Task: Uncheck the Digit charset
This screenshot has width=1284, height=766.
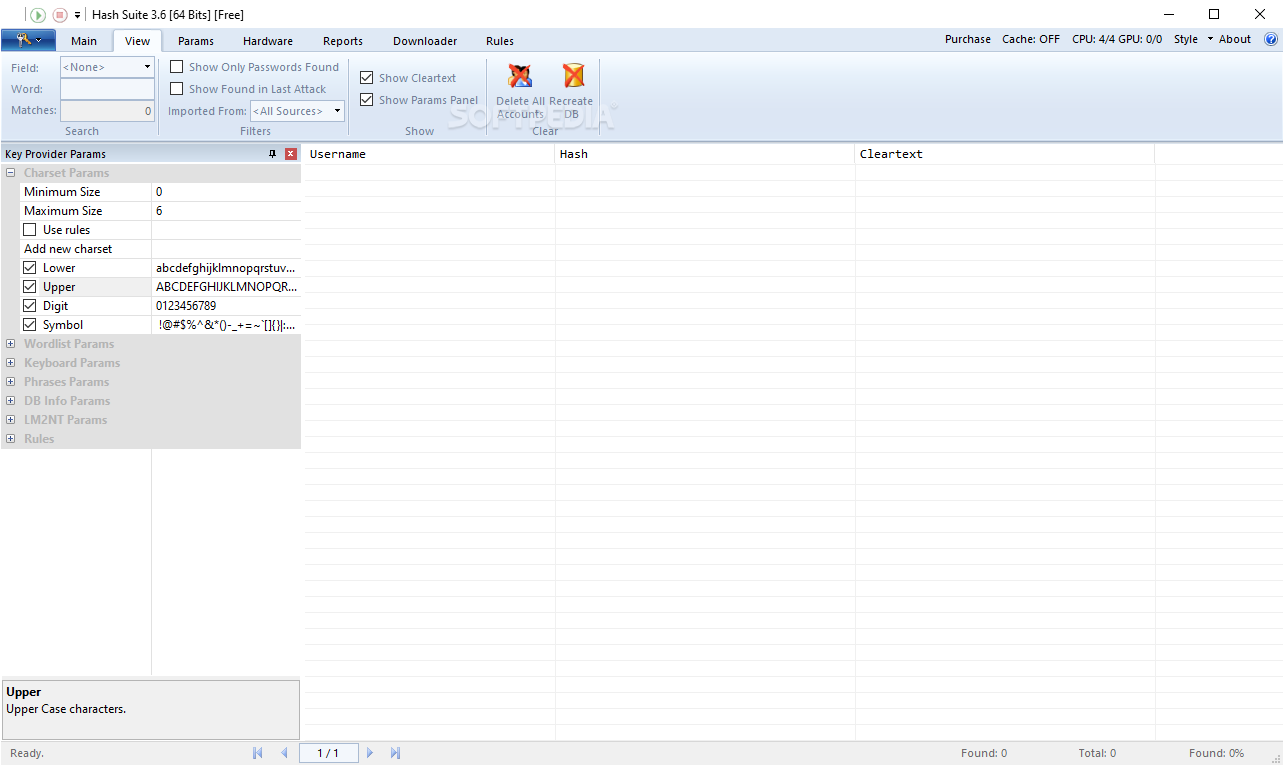Action: [x=30, y=306]
